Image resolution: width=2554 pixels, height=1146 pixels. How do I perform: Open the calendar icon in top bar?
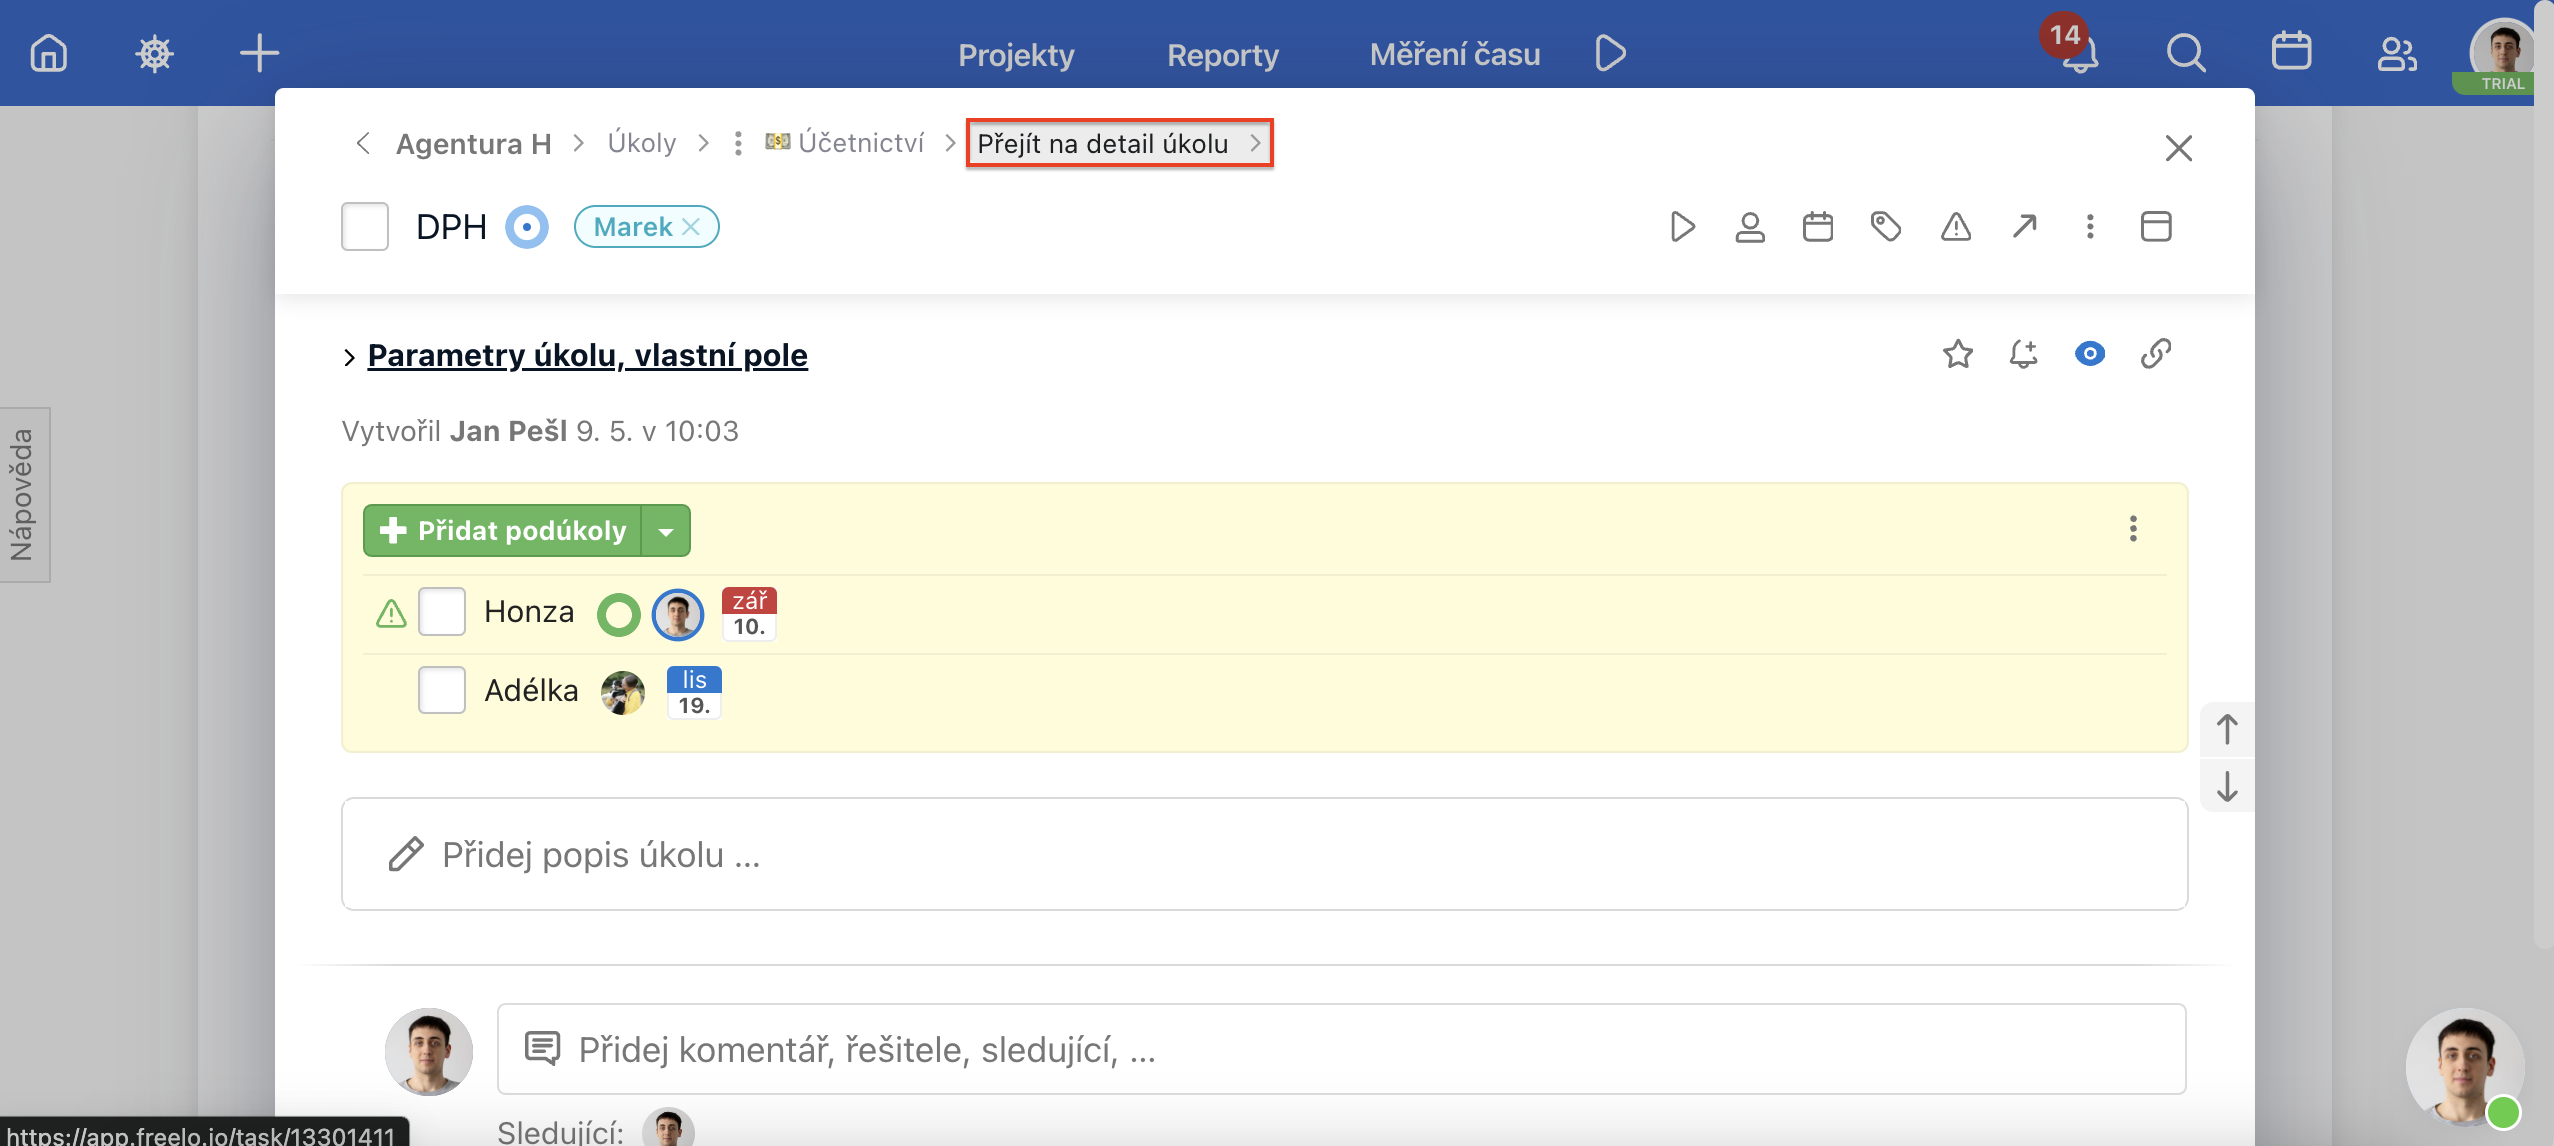pos(2291,52)
